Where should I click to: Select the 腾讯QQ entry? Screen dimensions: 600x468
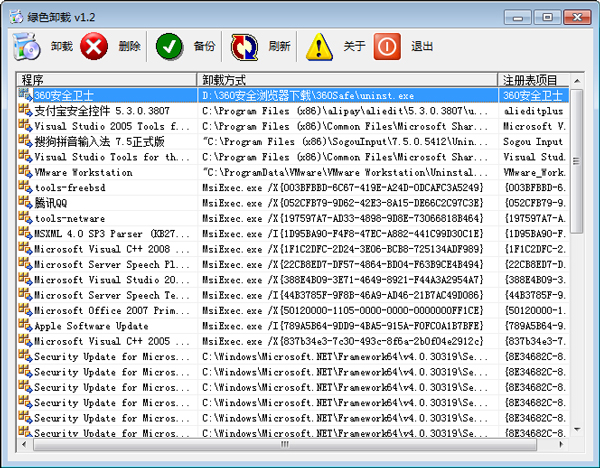pyautogui.click(x=51, y=203)
